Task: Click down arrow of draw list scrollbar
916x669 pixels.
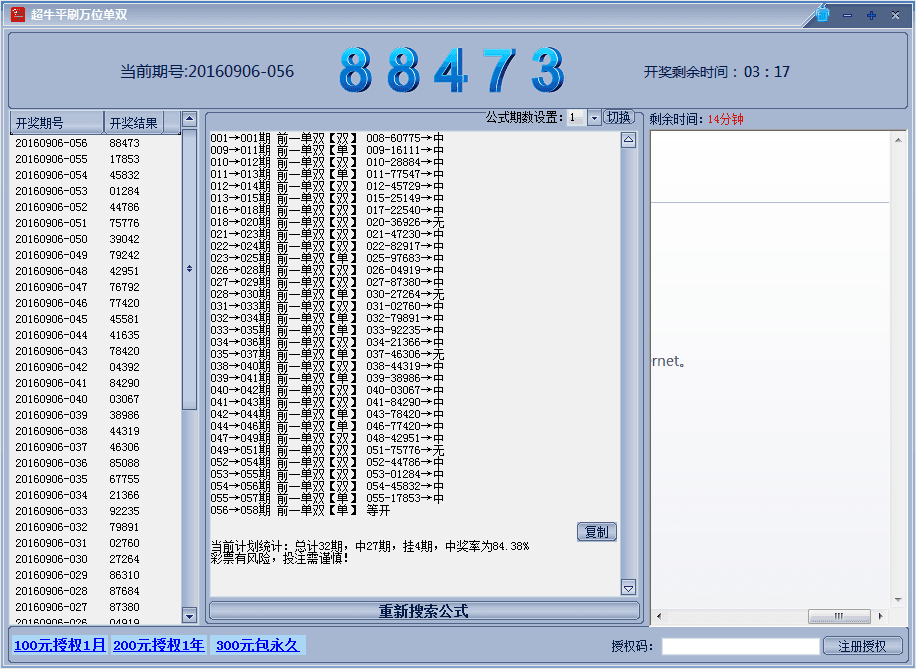Action: click(189, 615)
